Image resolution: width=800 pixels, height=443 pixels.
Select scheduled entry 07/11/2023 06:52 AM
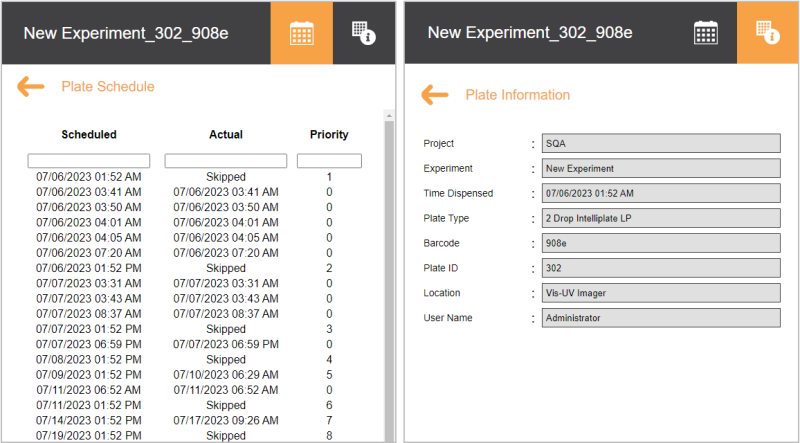coord(89,390)
